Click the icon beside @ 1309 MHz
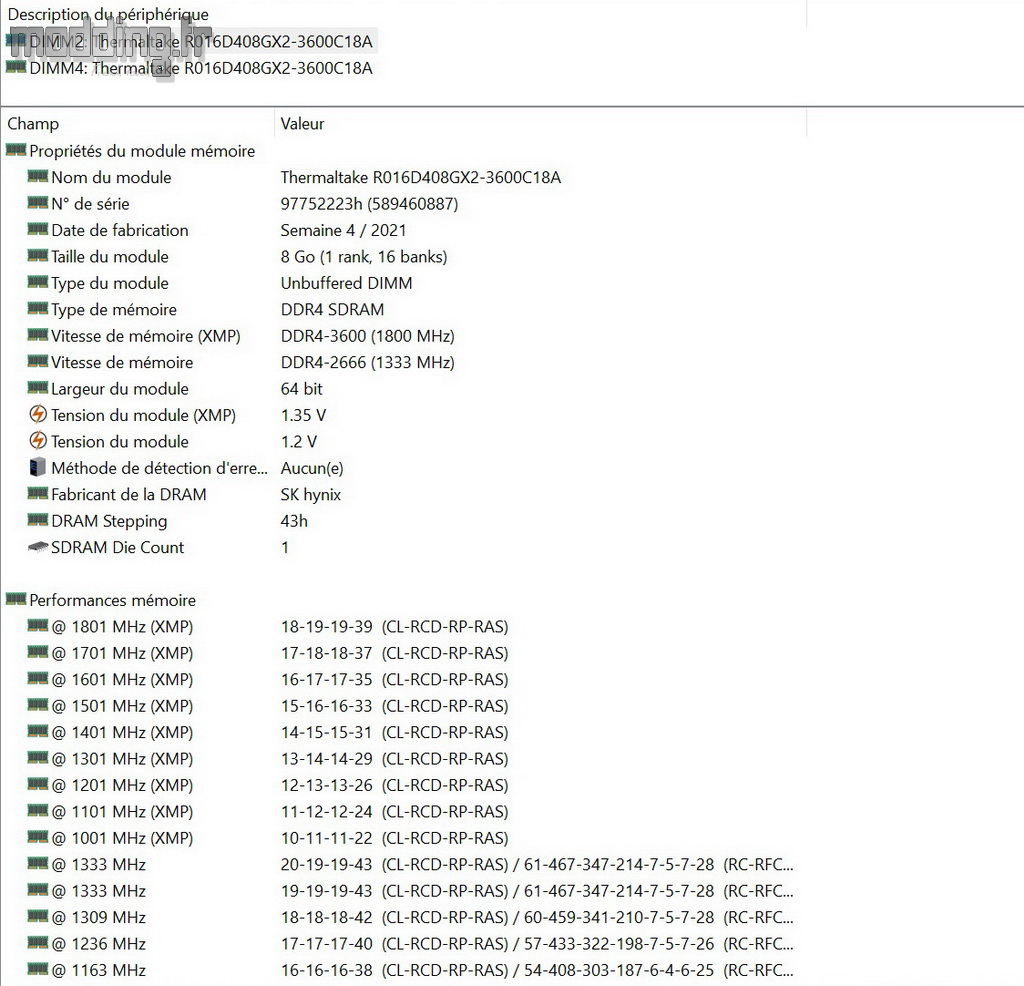The height and width of the screenshot is (986, 1024). pyautogui.click(x=38, y=916)
